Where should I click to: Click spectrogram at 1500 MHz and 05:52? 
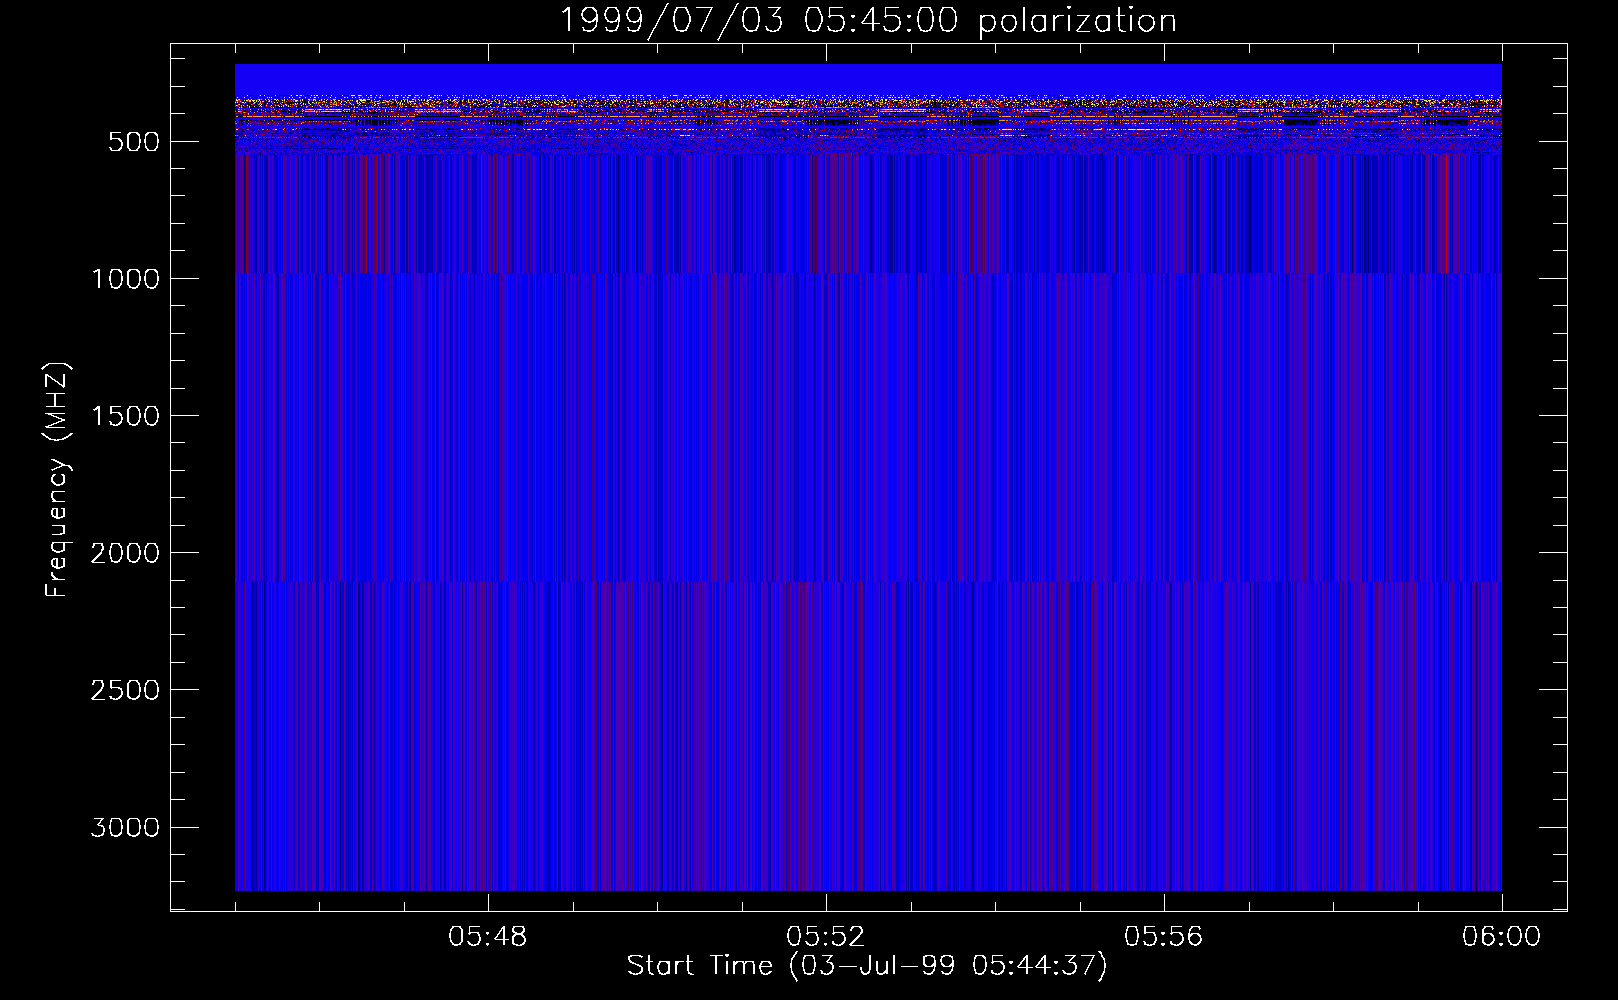point(826,415)
